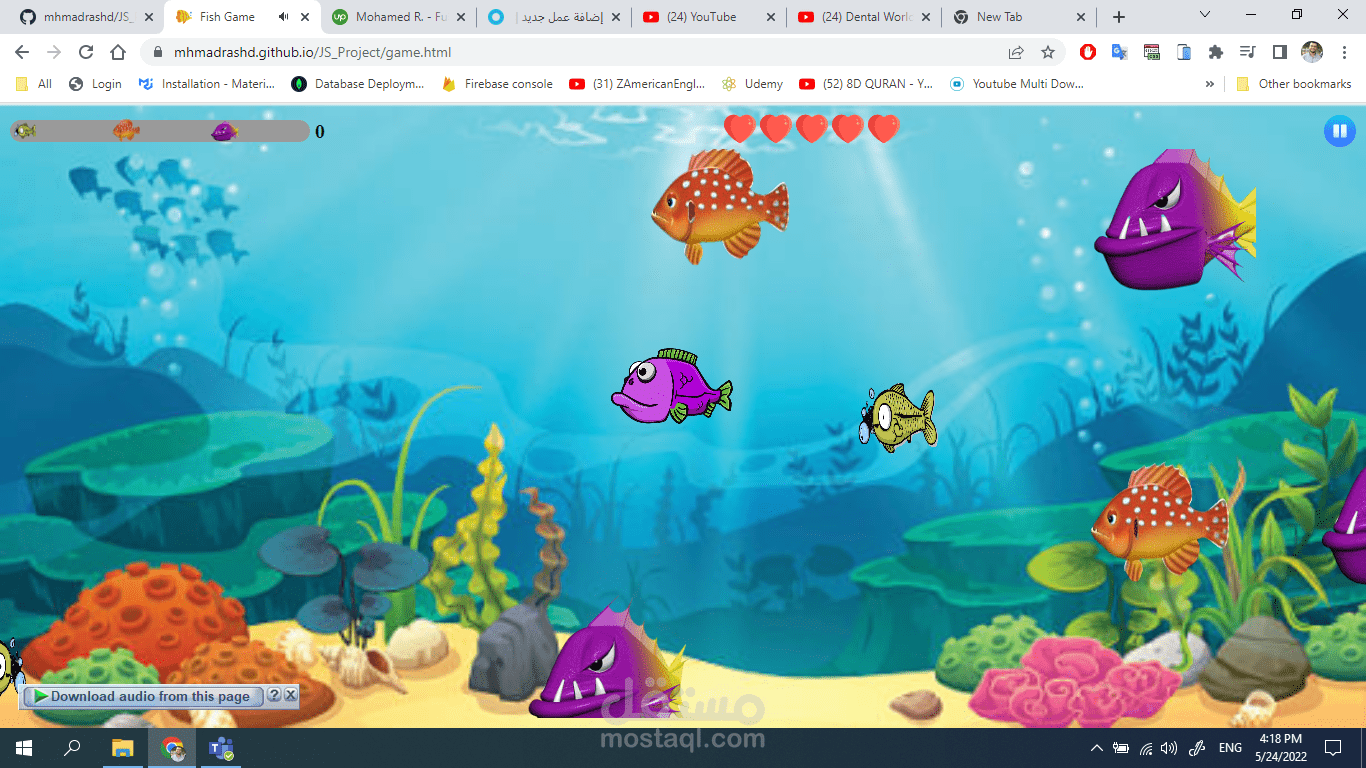Switch to the New Tab tab
This screenshot has height=768, width=1366.
(1020, 17)
